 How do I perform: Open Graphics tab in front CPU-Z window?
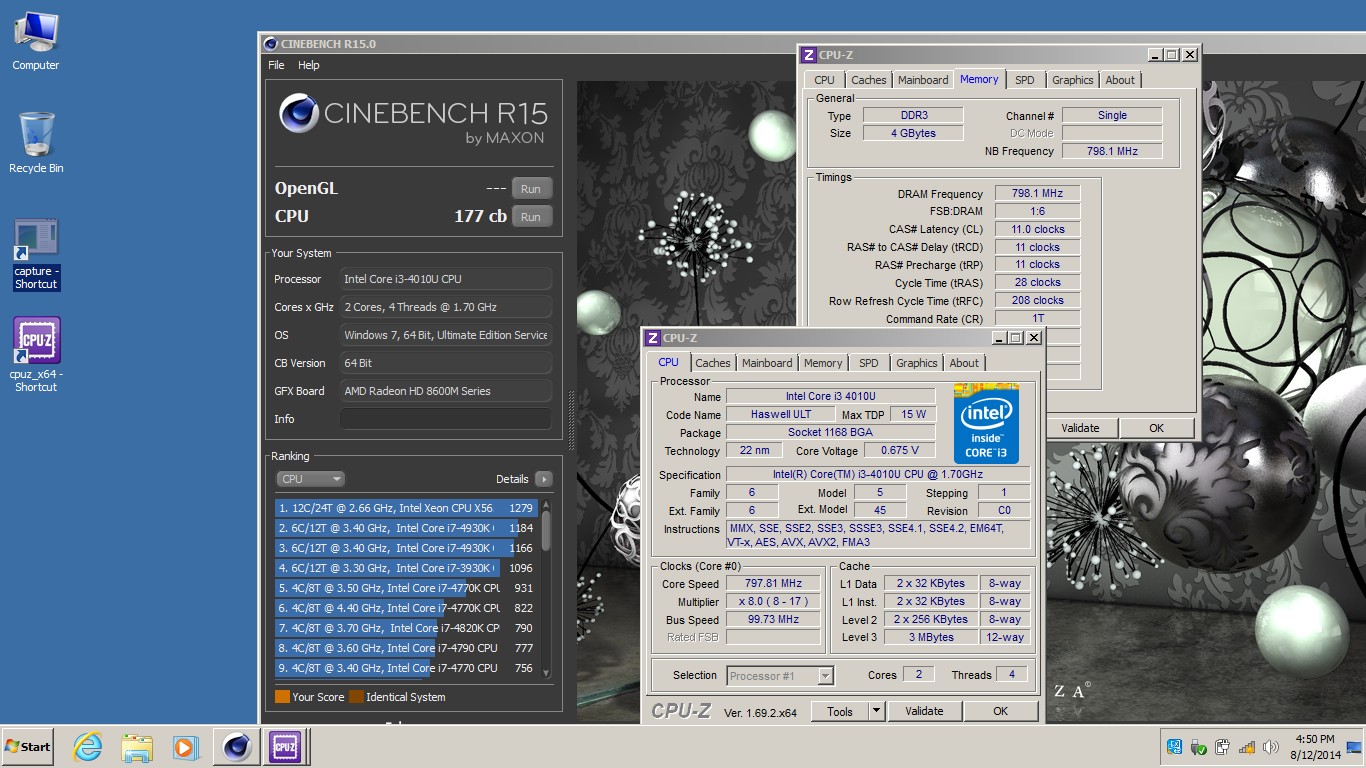coord(916,363)
